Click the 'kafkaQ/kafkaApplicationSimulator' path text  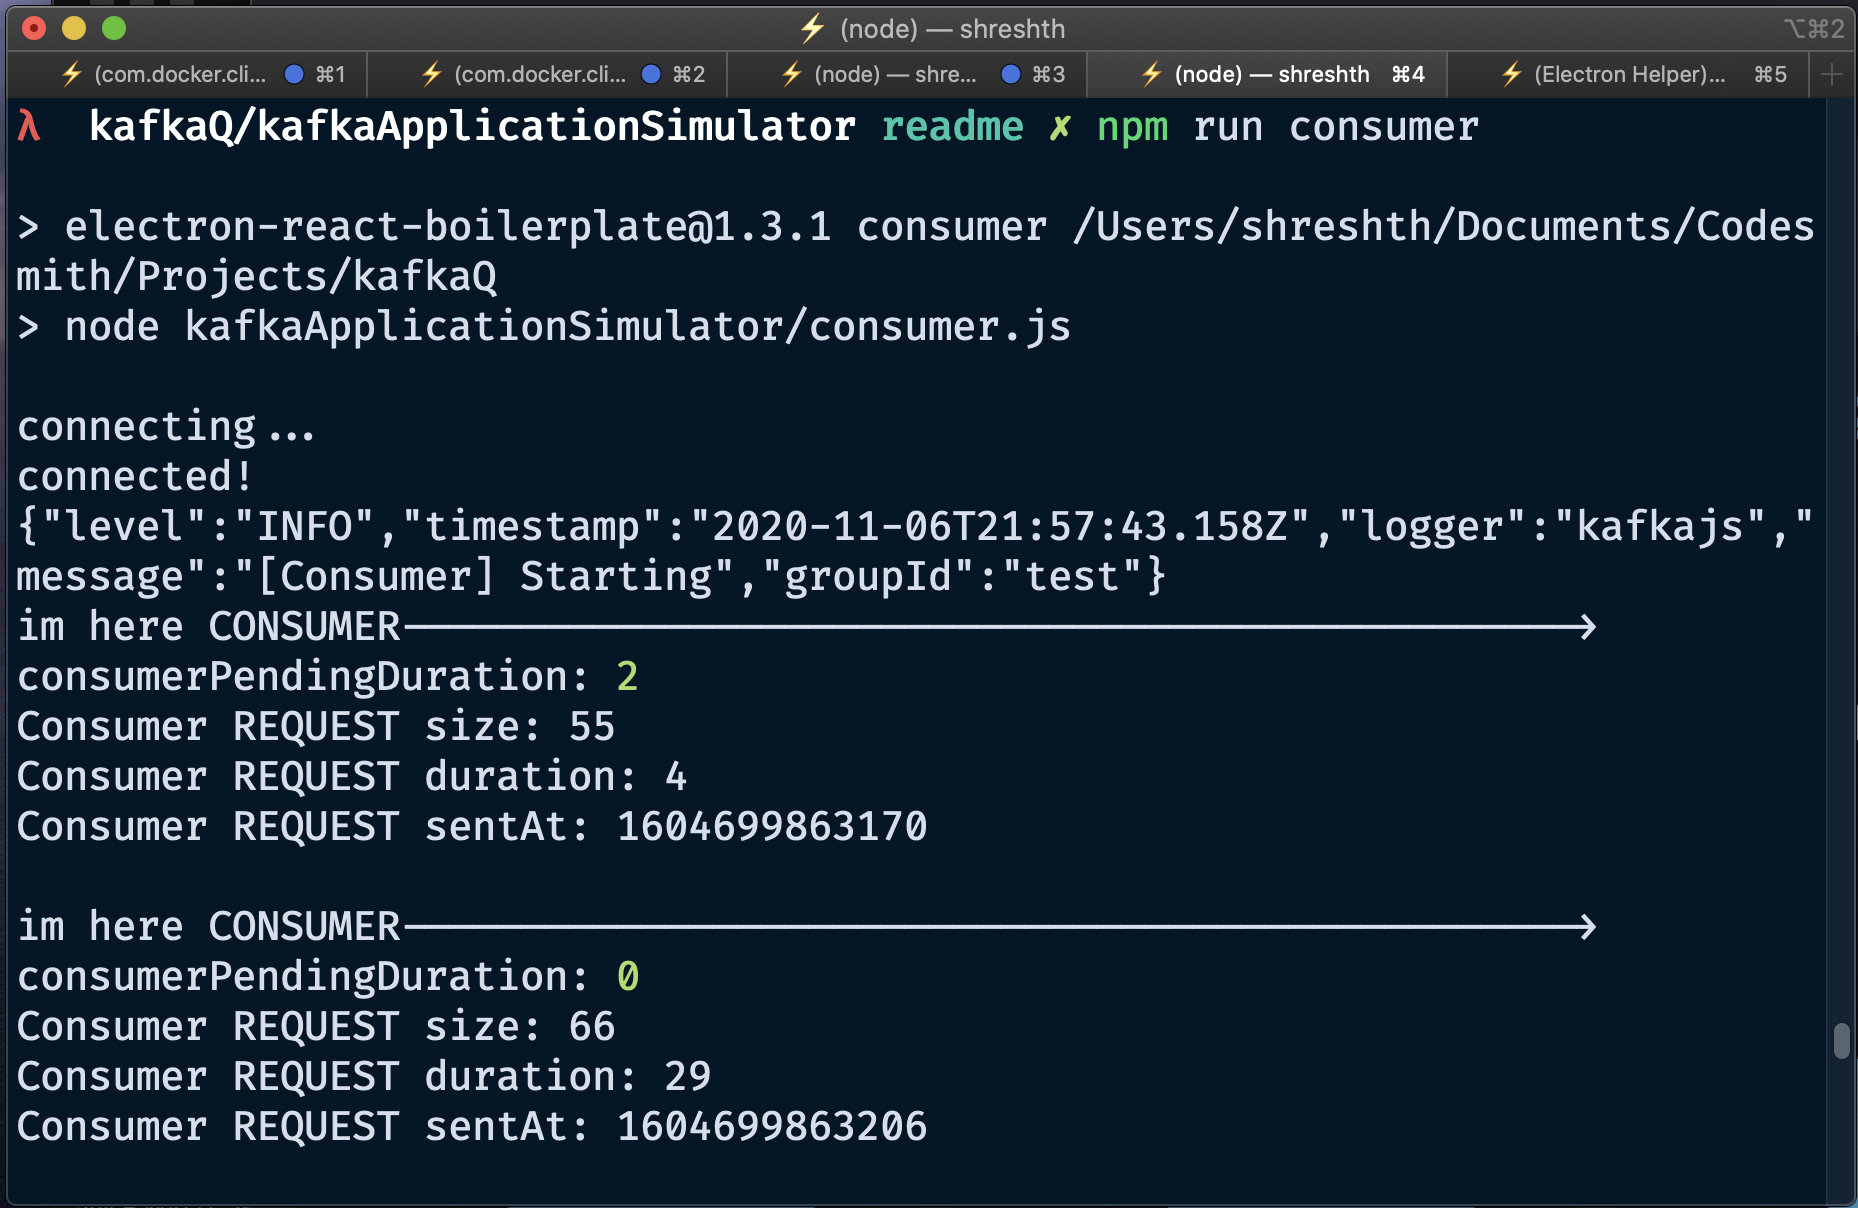(472, 127)
